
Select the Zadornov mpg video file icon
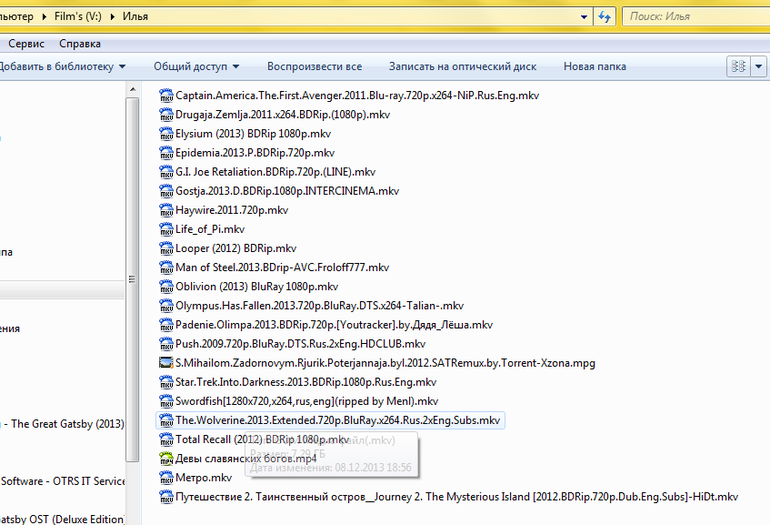click(x=167, y=363)
